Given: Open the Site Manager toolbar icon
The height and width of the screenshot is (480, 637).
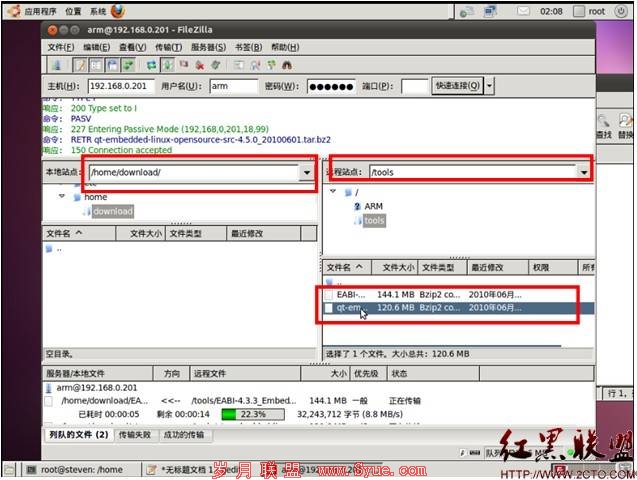Looking at the screenshot, I should [x=56, y=65].
